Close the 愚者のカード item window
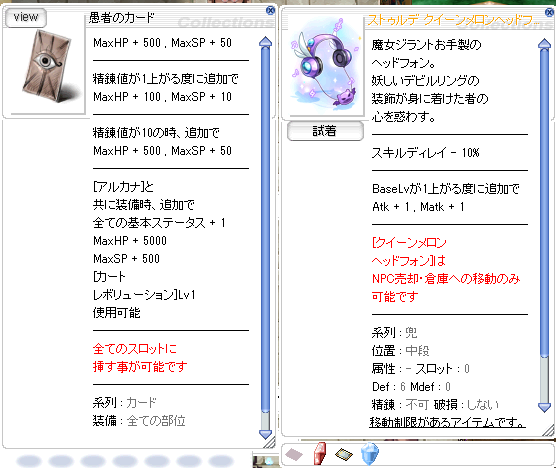Screen dimensions: 556x468 point(270,11)
